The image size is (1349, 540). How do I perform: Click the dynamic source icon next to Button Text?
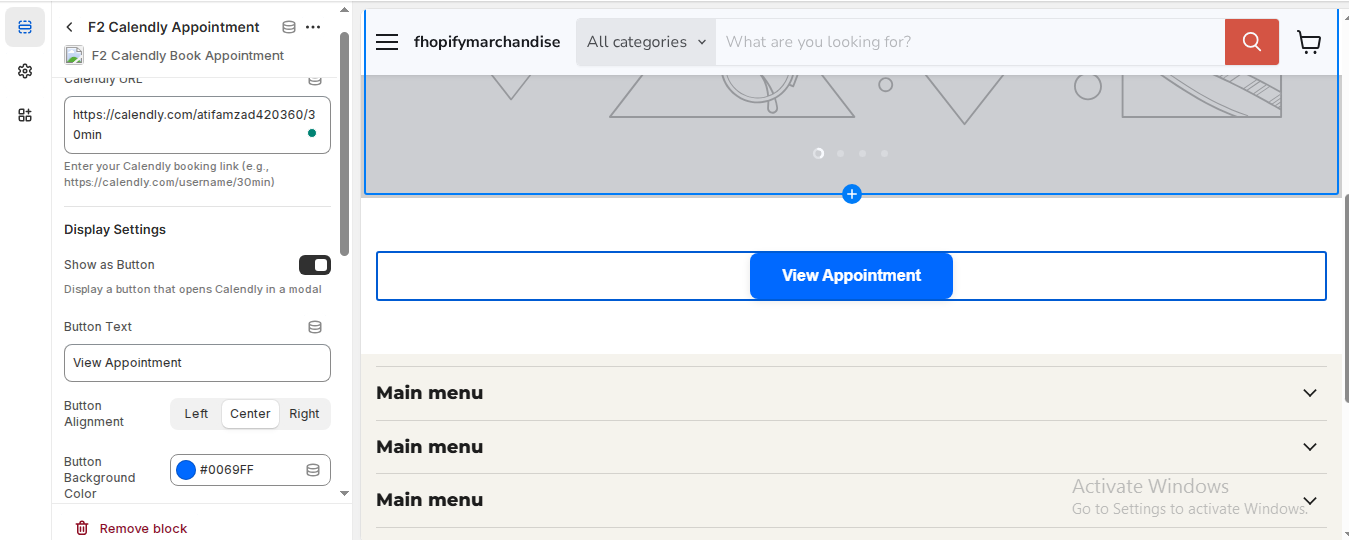(315, 327)
